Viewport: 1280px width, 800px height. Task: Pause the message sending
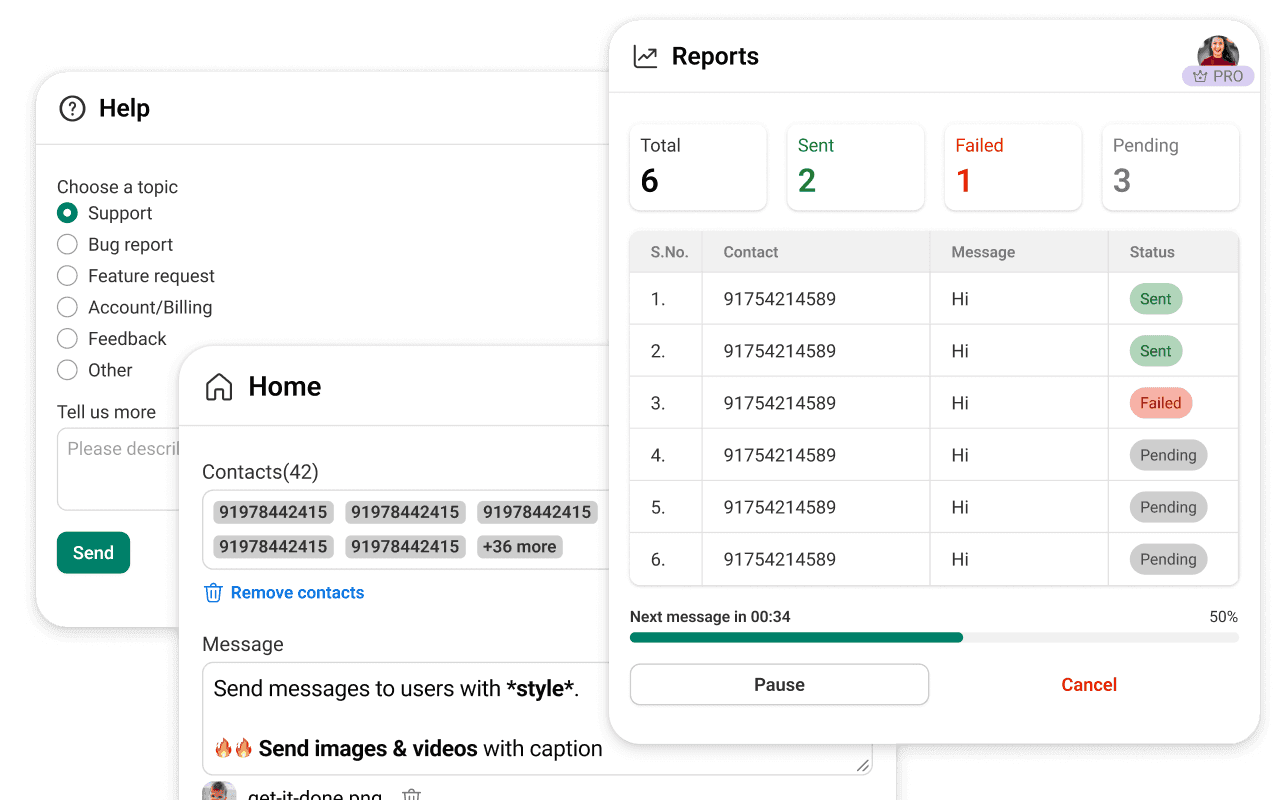779,685
